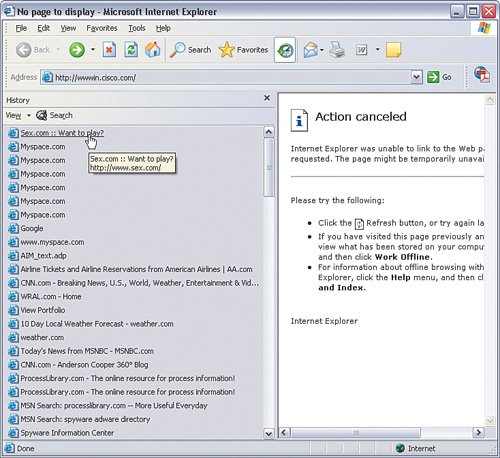500x458 pixels.
Task: Open the Favorites star toolbar button
Action: 244,50
